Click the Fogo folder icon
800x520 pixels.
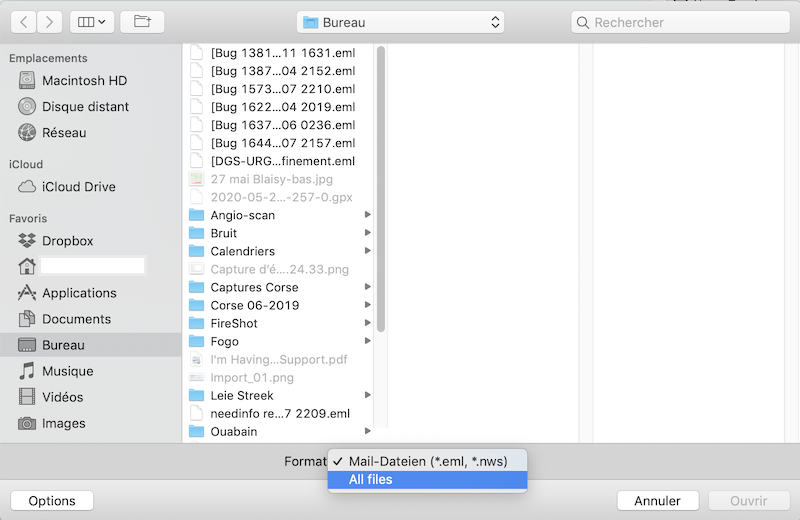pos(196,341)
